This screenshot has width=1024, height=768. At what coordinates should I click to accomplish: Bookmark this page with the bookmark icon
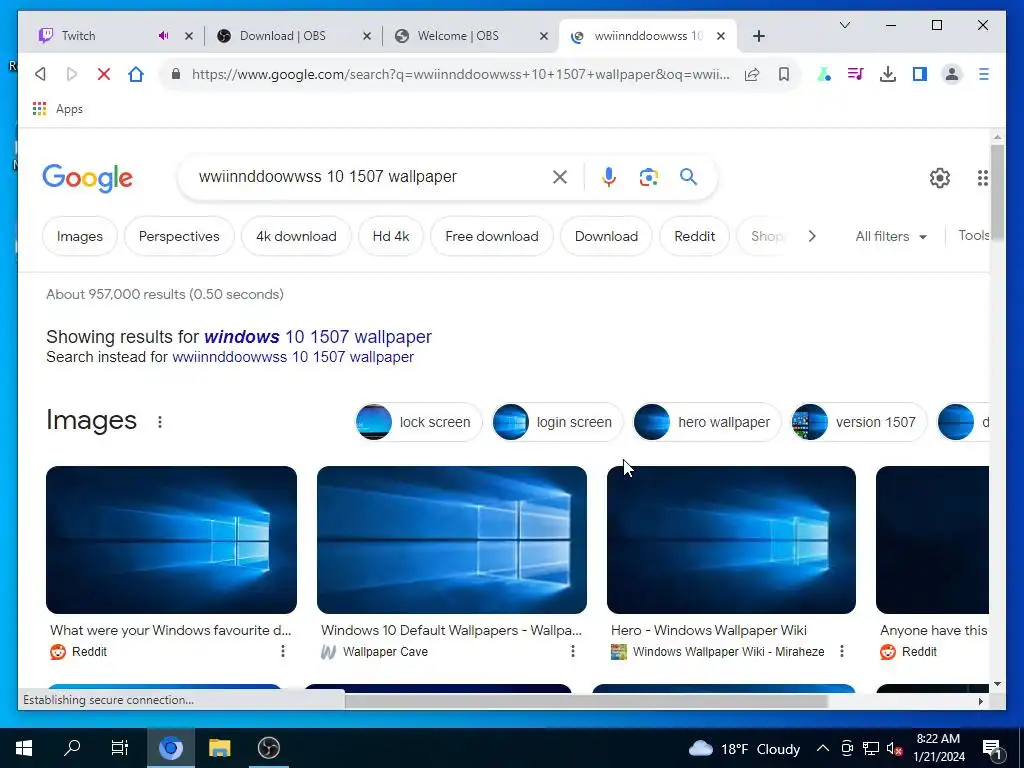784,74
